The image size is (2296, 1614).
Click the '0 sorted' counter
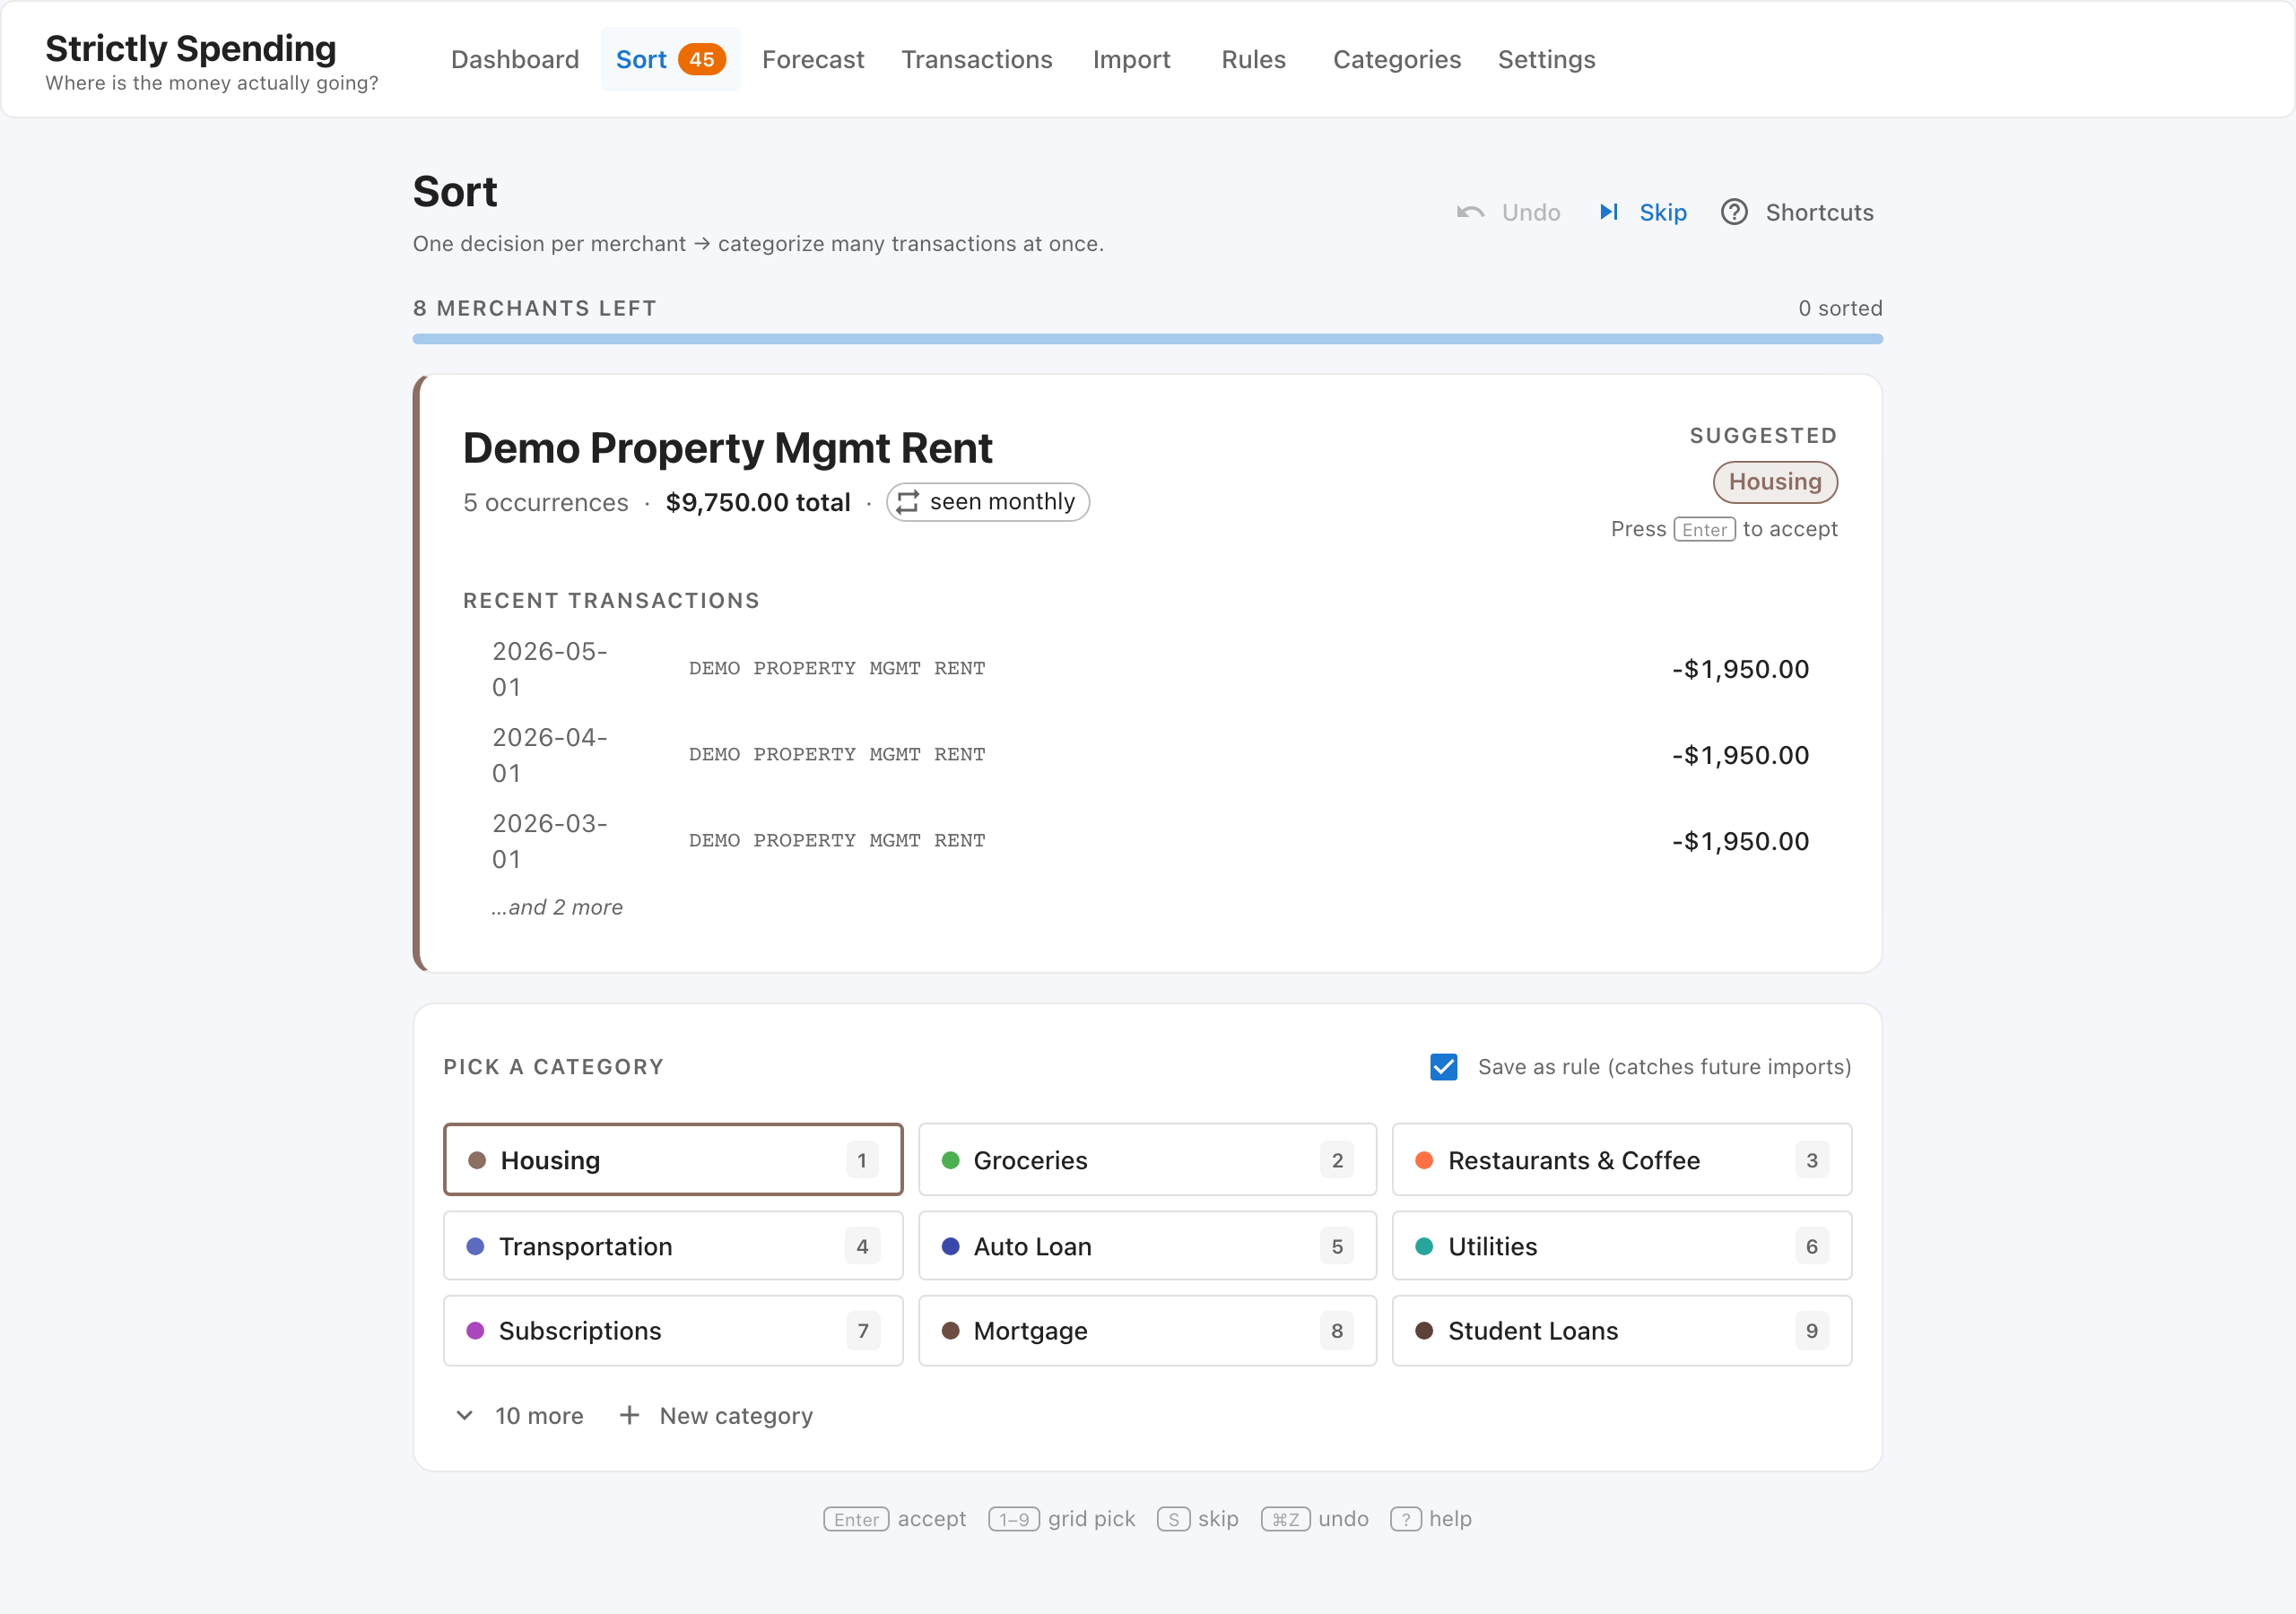click(x=1840, y=308)
